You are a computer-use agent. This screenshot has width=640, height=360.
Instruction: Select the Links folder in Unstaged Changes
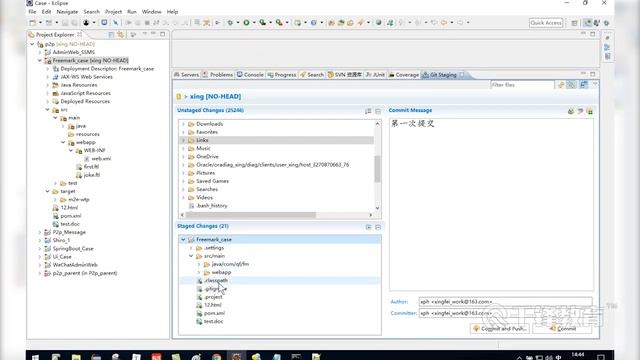point(276,140)
